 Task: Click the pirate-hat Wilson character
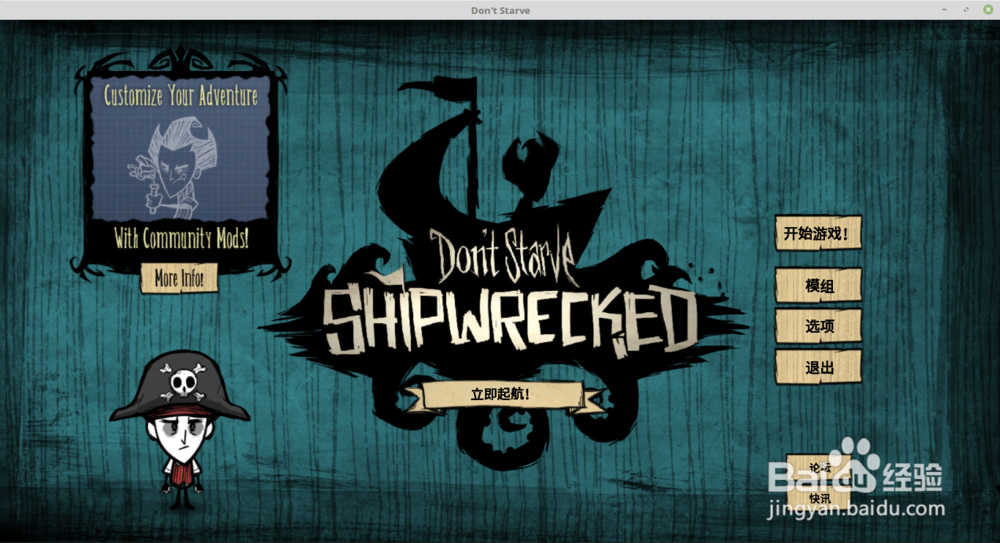point(180,431)
